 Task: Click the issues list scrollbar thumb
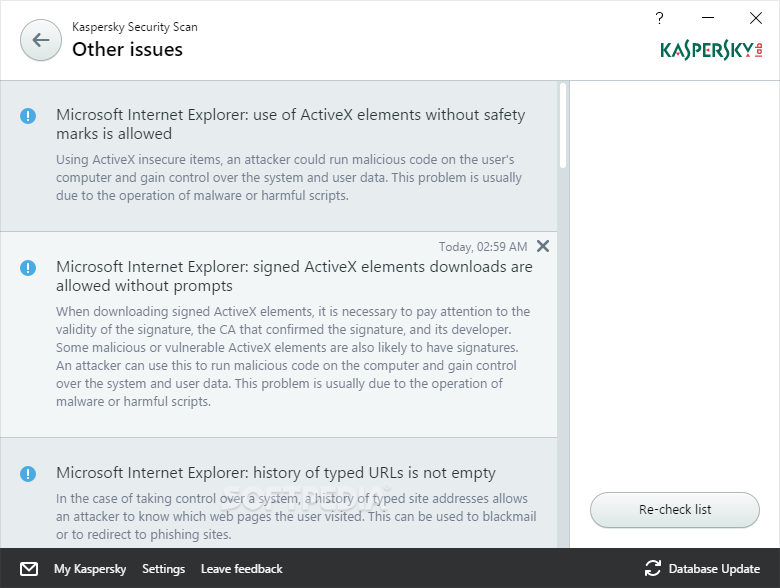click(x=563, y=125)
